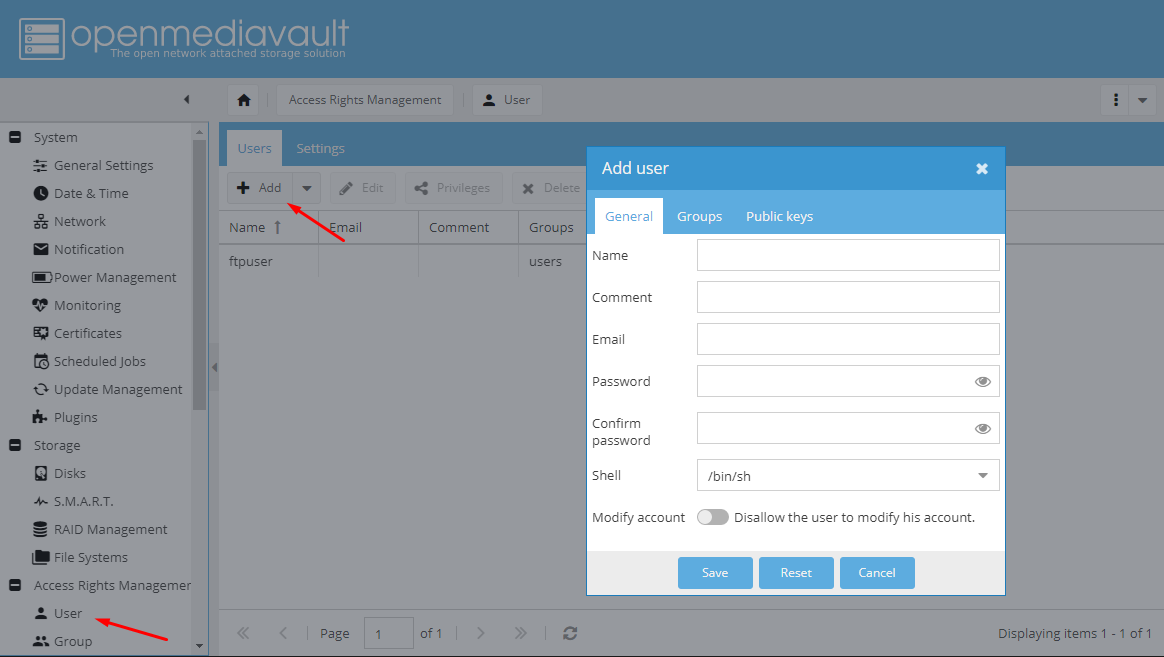The image size is (1164, 657).
Task: Click the refresh icon in pagination bar
Action: pyautogui.click(x=570, y=633)
